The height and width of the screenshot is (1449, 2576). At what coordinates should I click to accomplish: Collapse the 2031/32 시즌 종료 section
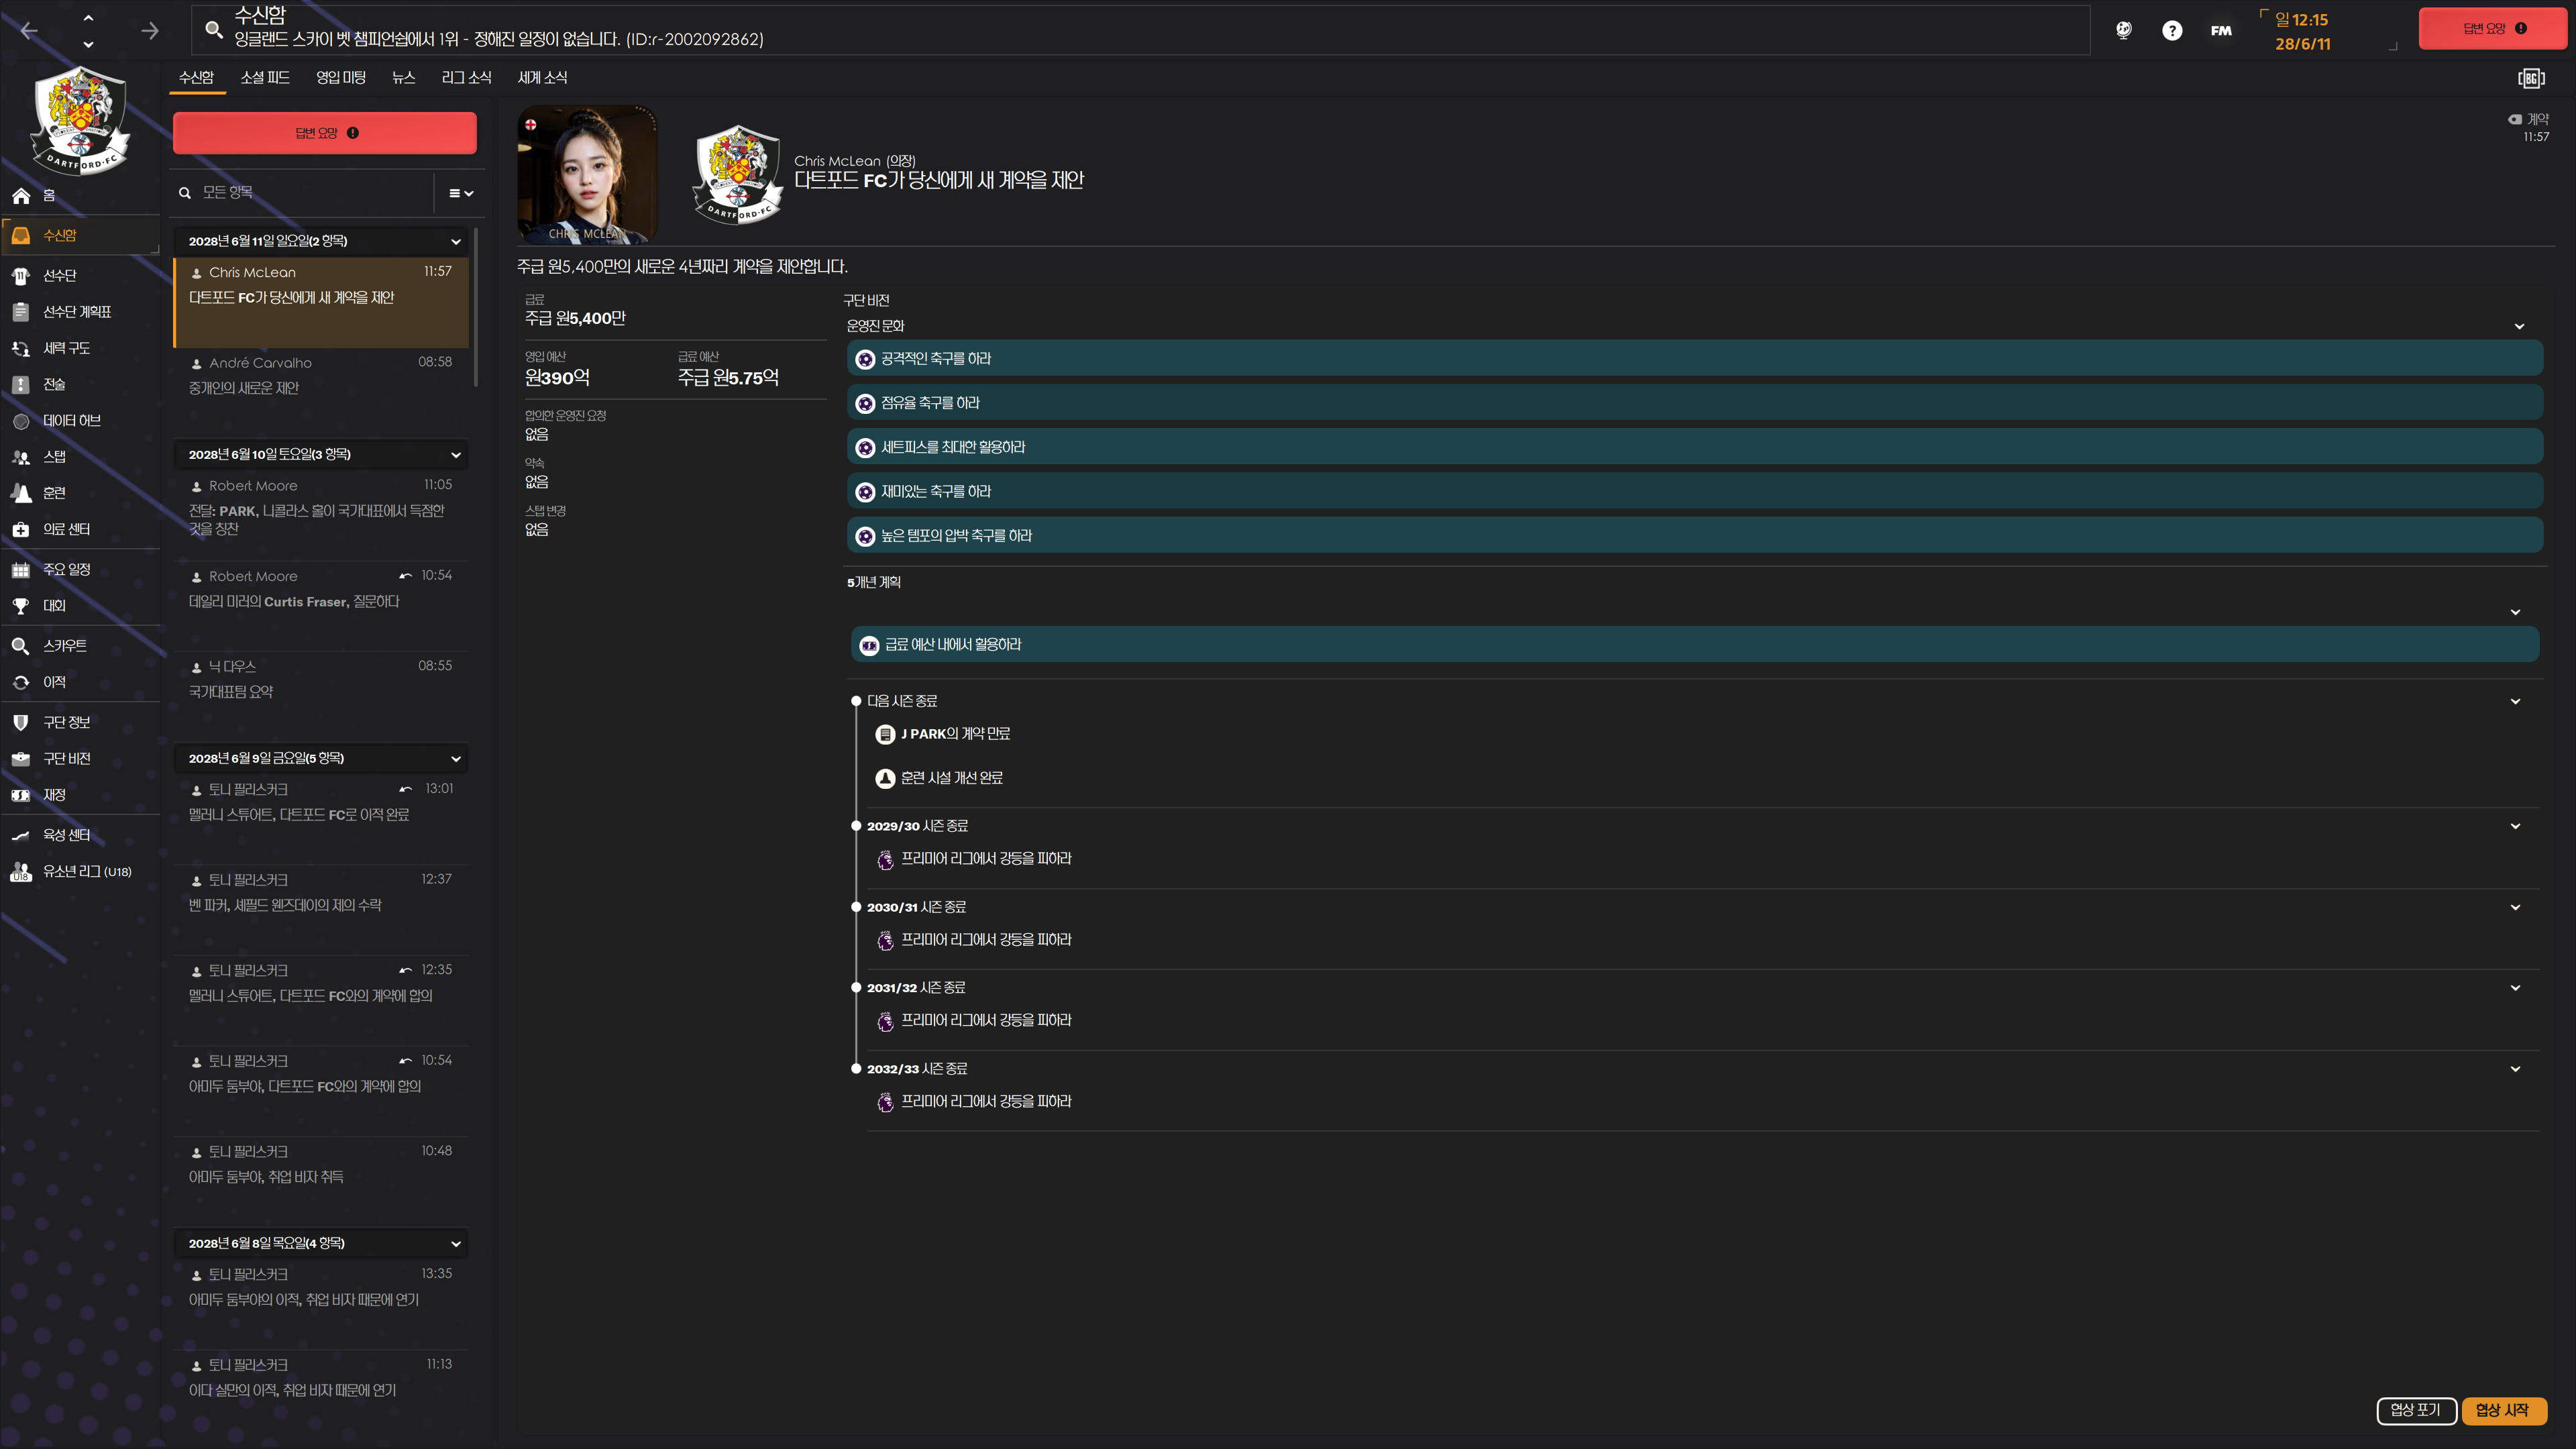pyautogui.click(x=2515, y=988)
